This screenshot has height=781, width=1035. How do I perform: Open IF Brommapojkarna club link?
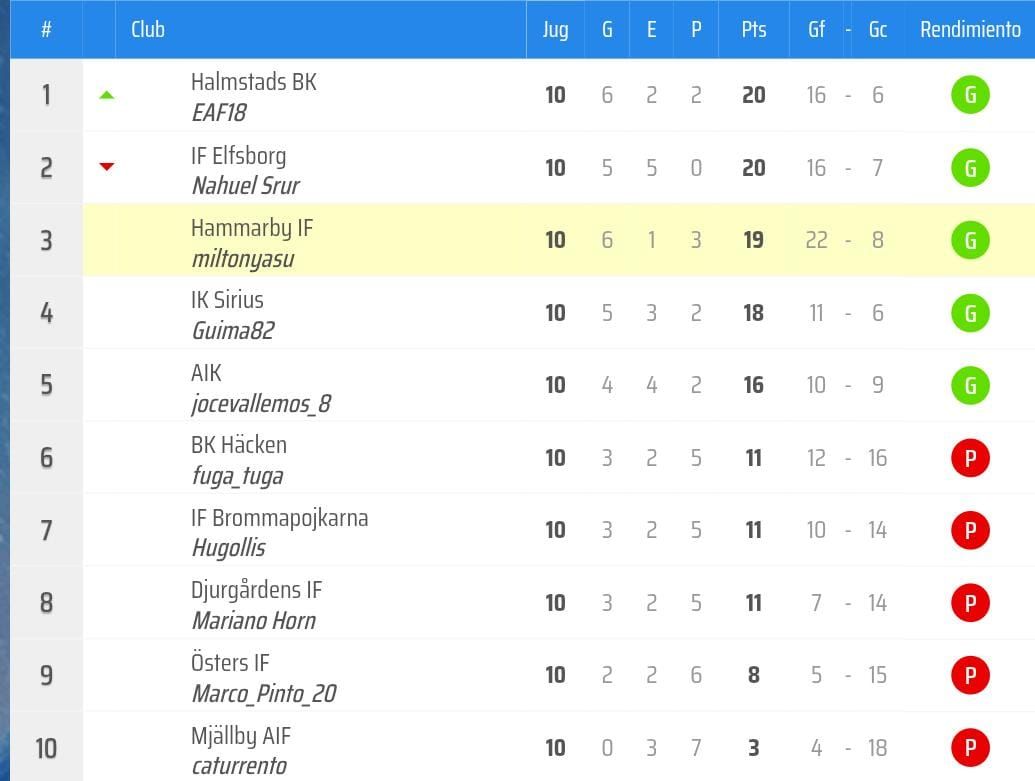click(x=279, y=518)
